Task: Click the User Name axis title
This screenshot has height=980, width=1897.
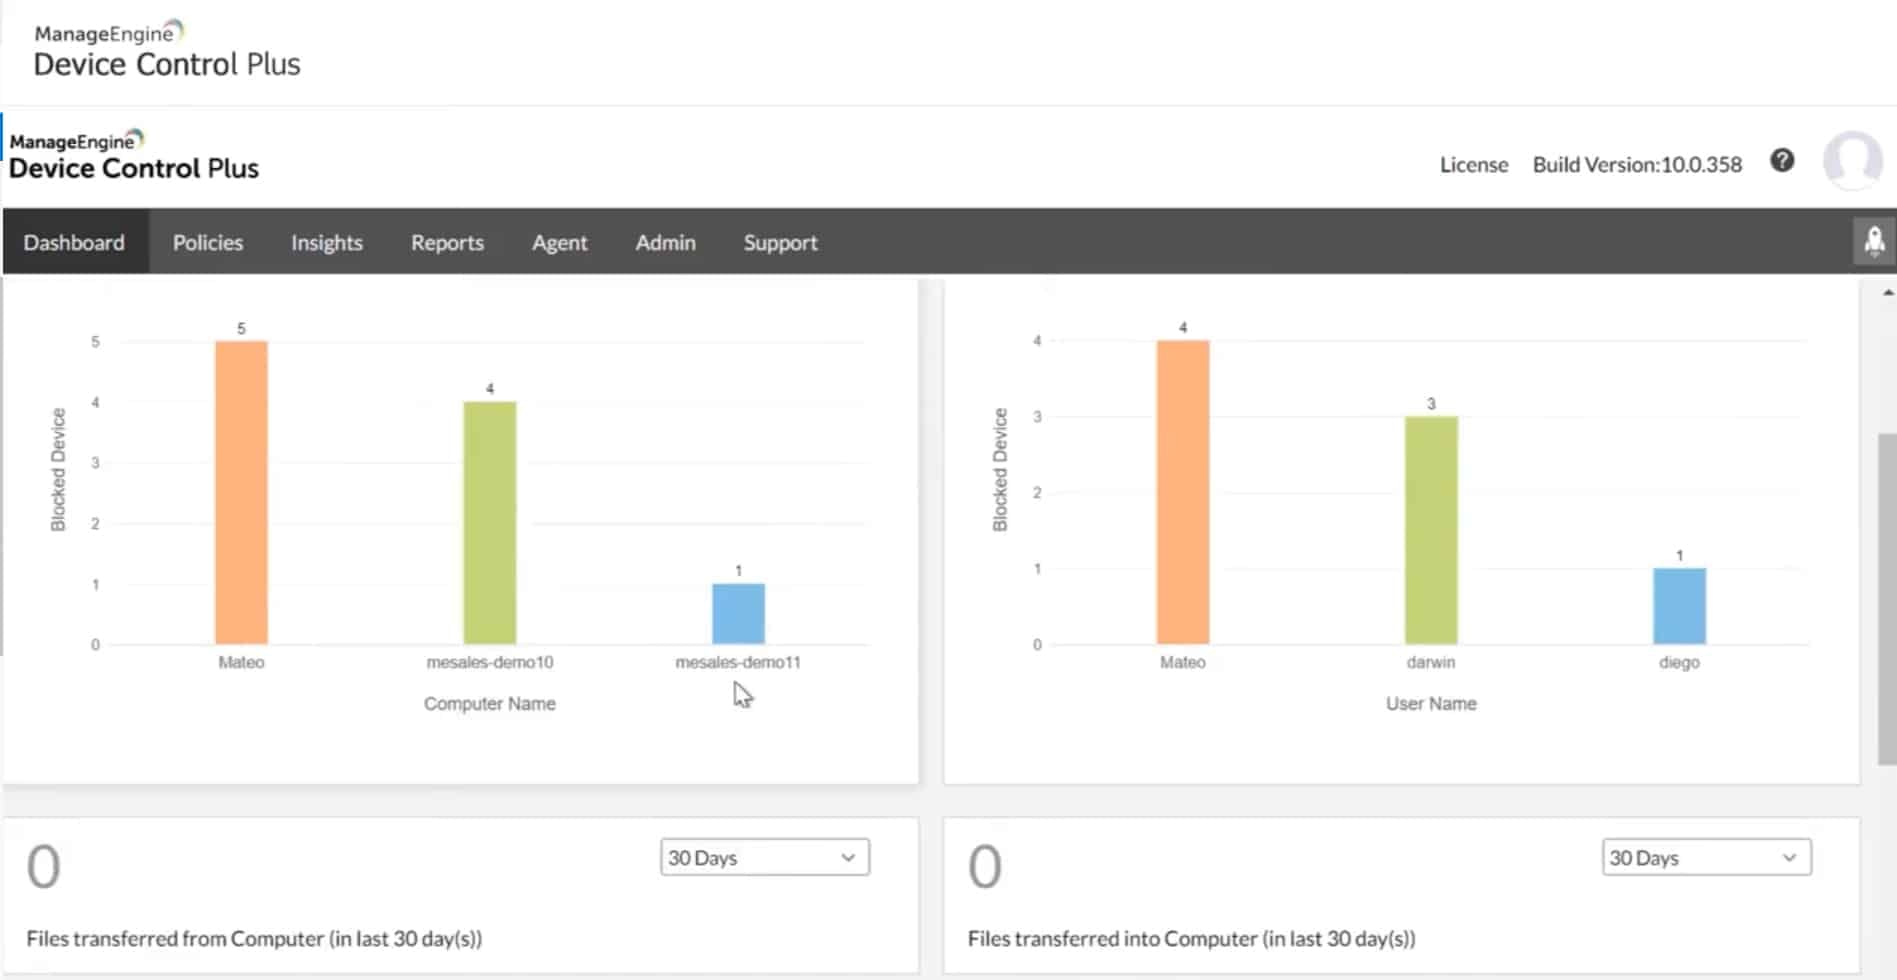Action: pos(1431,703)
